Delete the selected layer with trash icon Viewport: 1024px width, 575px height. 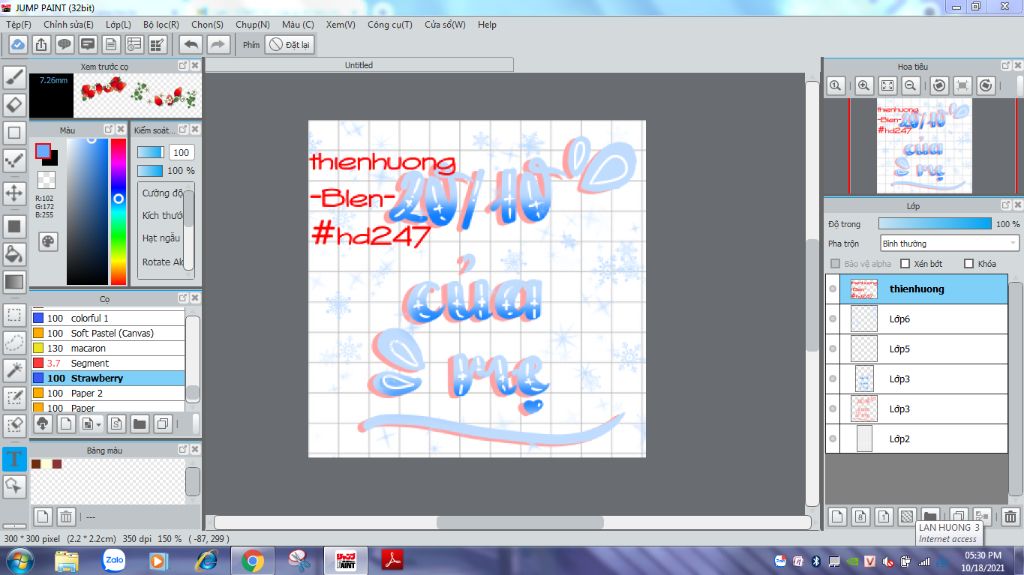1010,517
